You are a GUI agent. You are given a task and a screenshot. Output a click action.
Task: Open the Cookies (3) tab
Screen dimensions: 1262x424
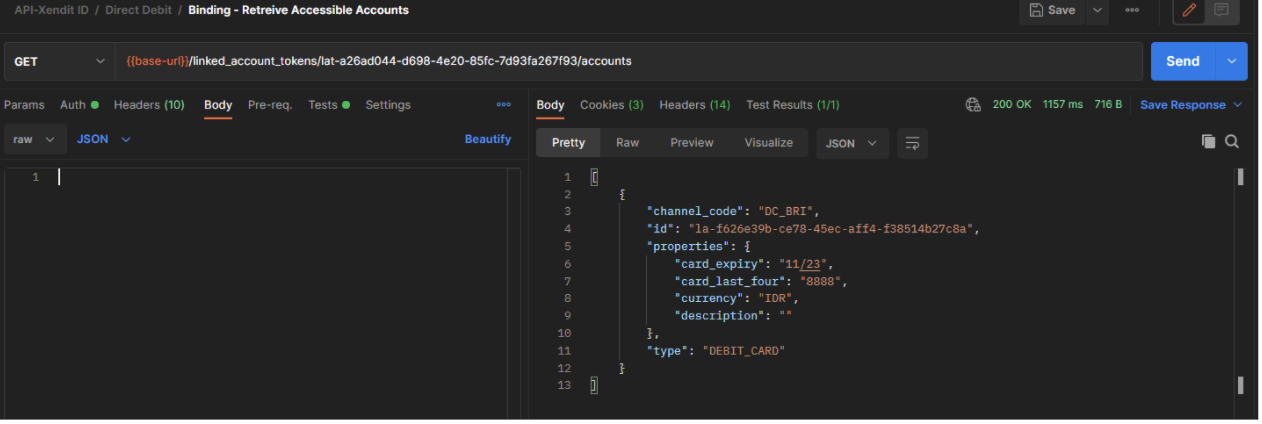pyautogui.click(x=612, y=105)
